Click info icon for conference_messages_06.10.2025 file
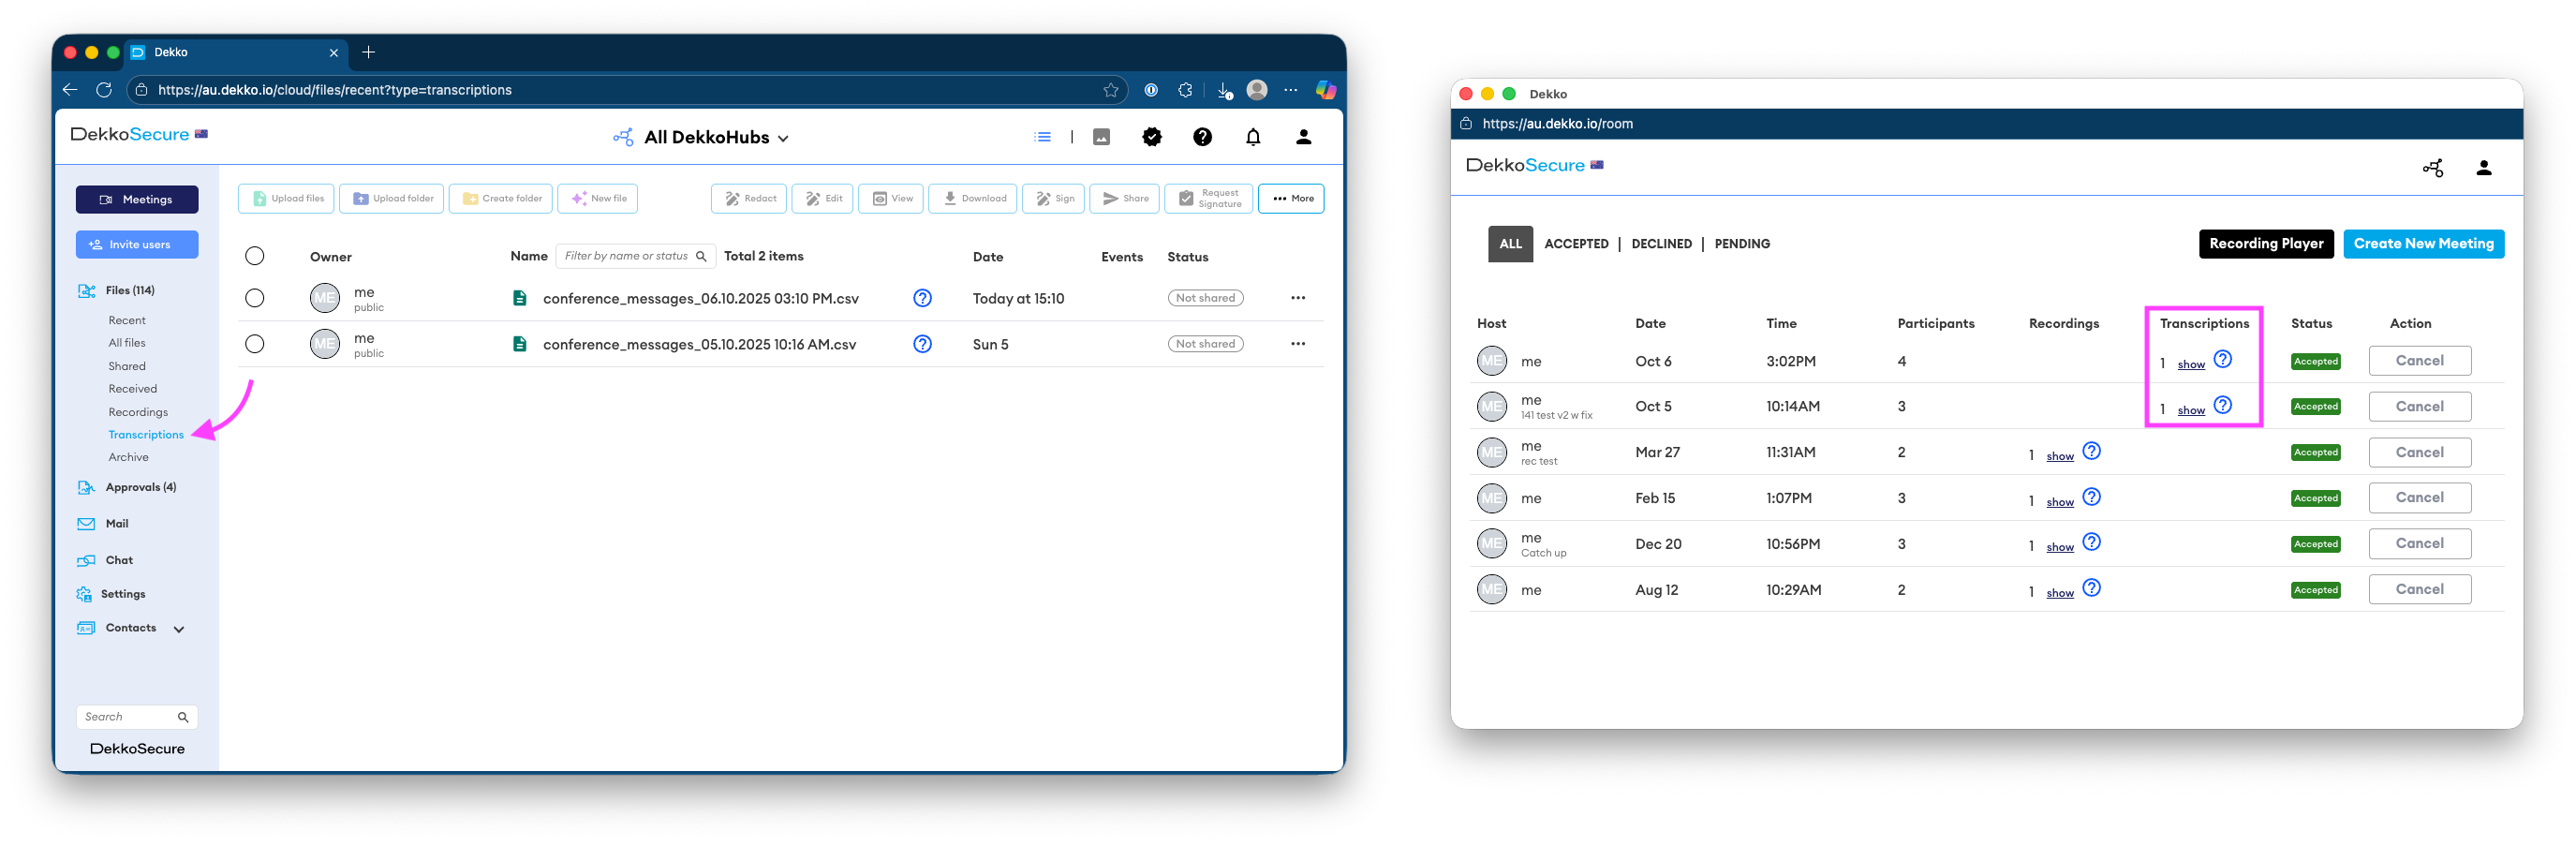Viewport: 2576px width, 846px height. pos(922,298)
